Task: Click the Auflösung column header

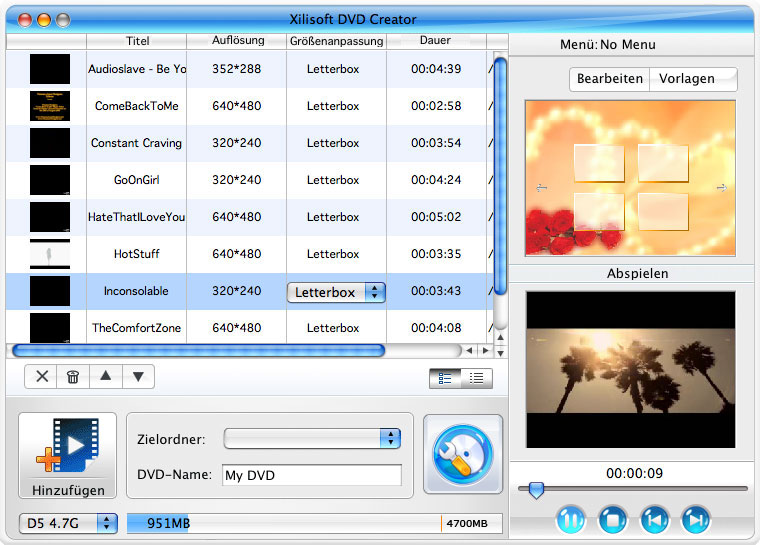Action: point(237,41)
